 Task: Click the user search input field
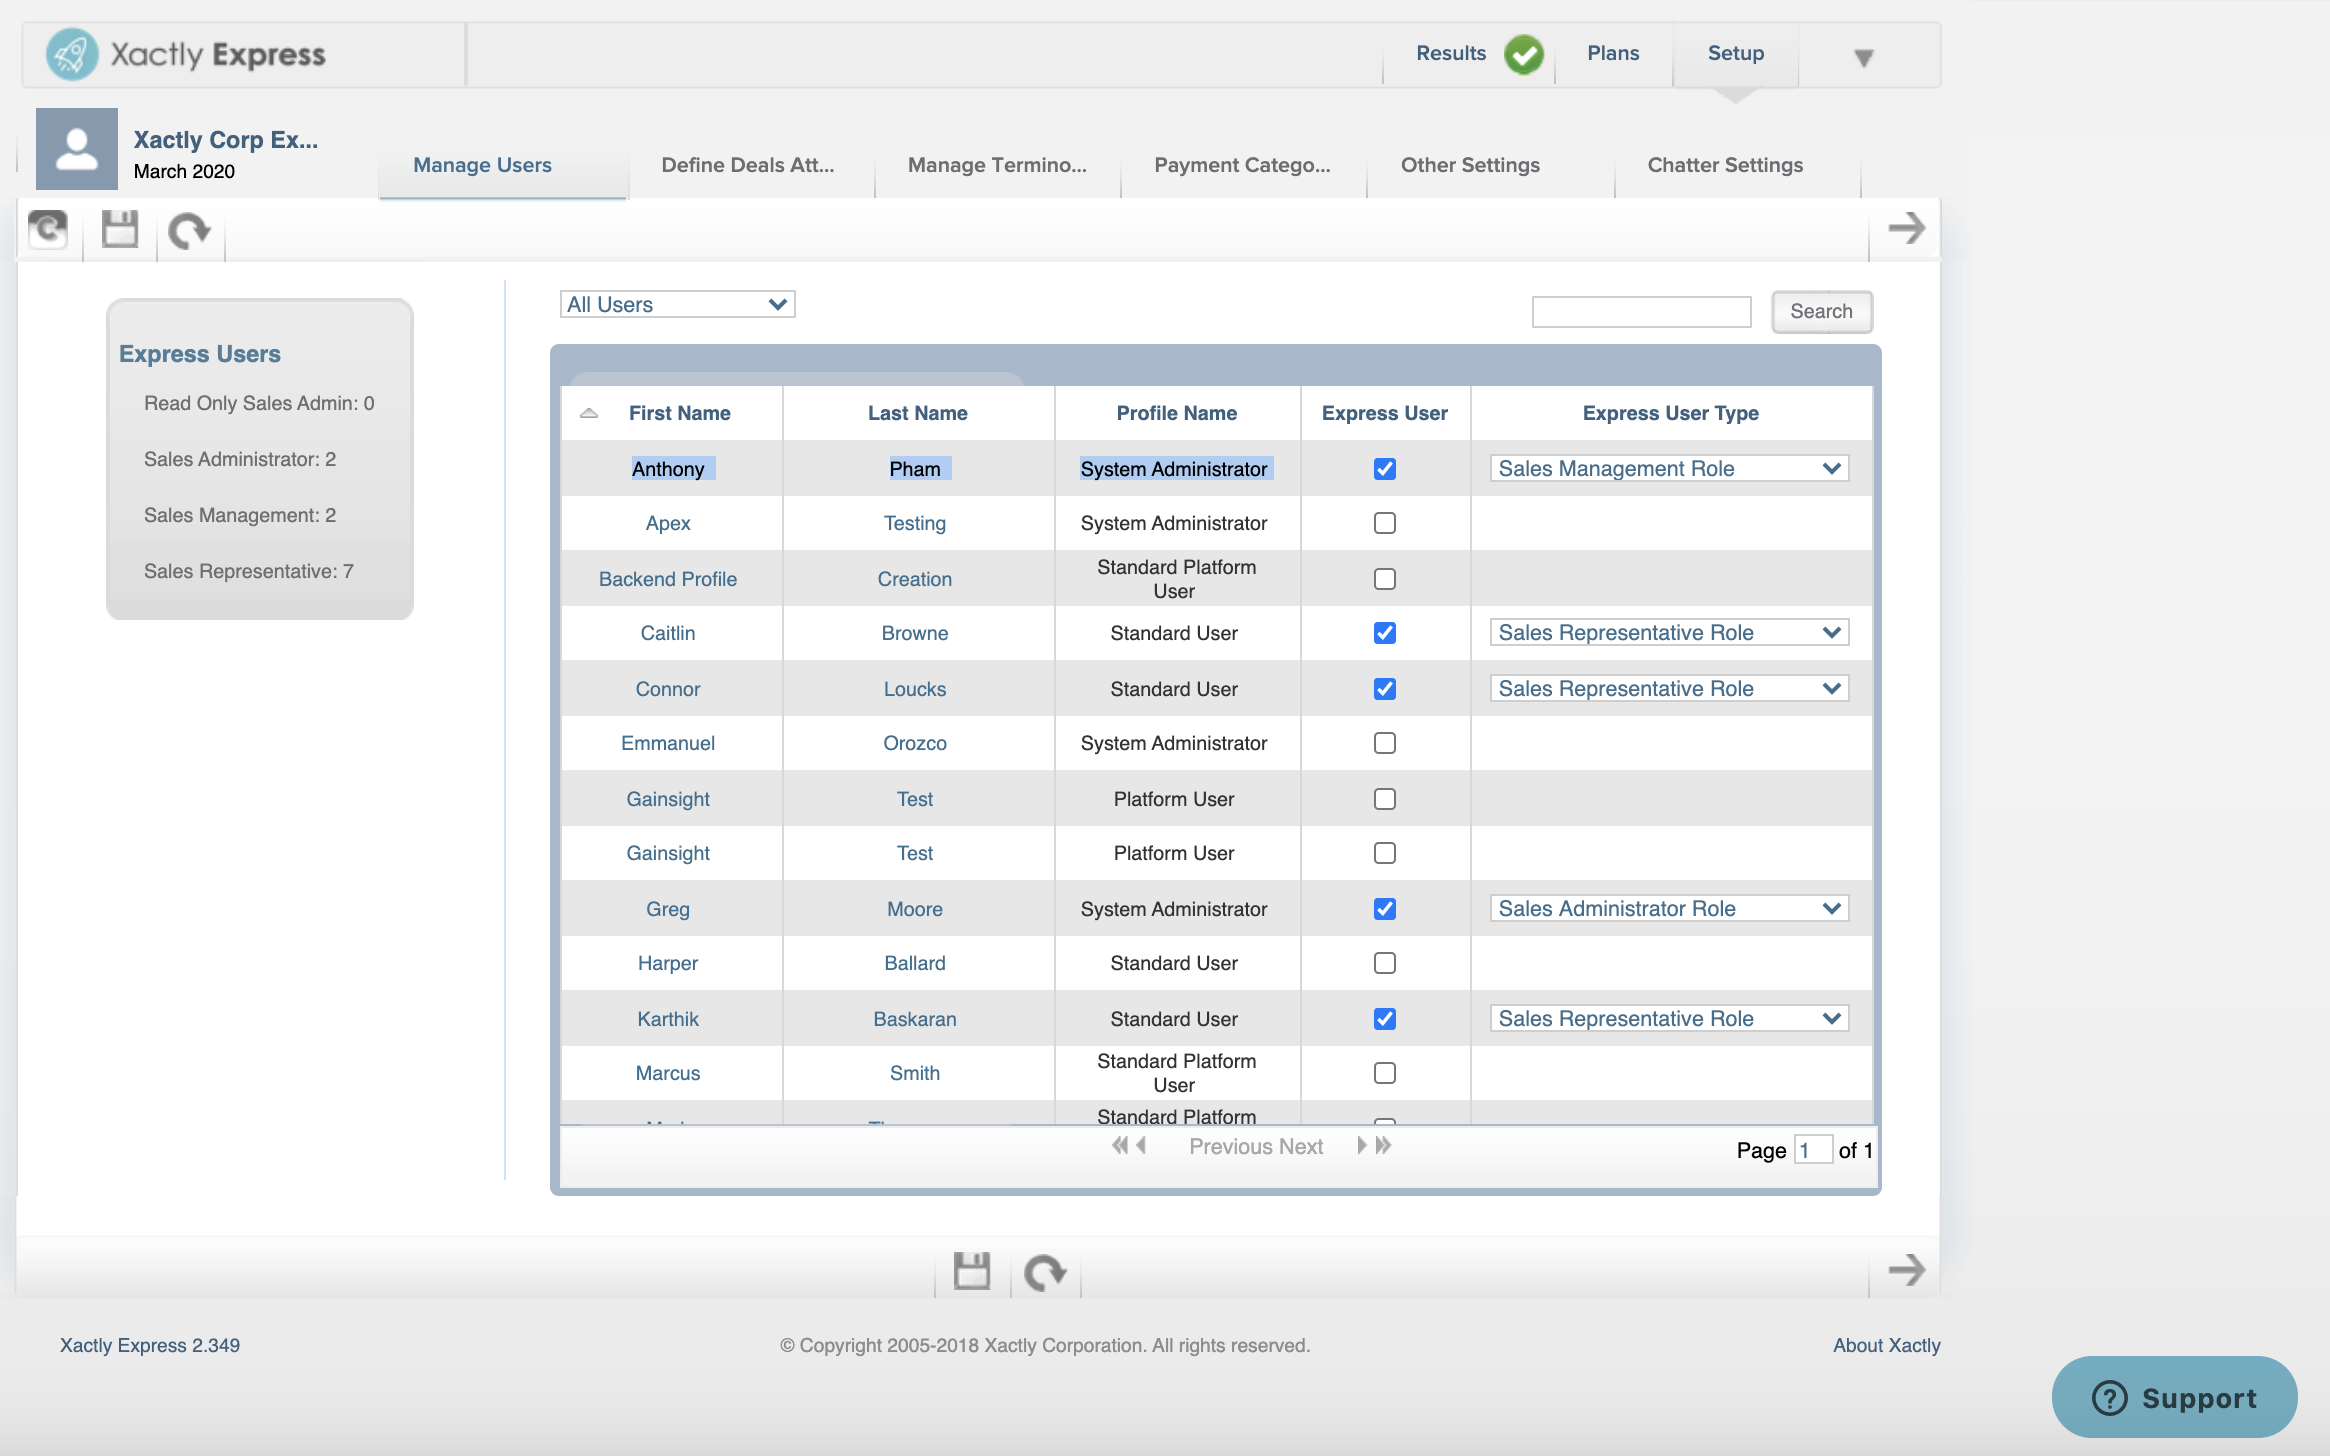coord(1641,311)
